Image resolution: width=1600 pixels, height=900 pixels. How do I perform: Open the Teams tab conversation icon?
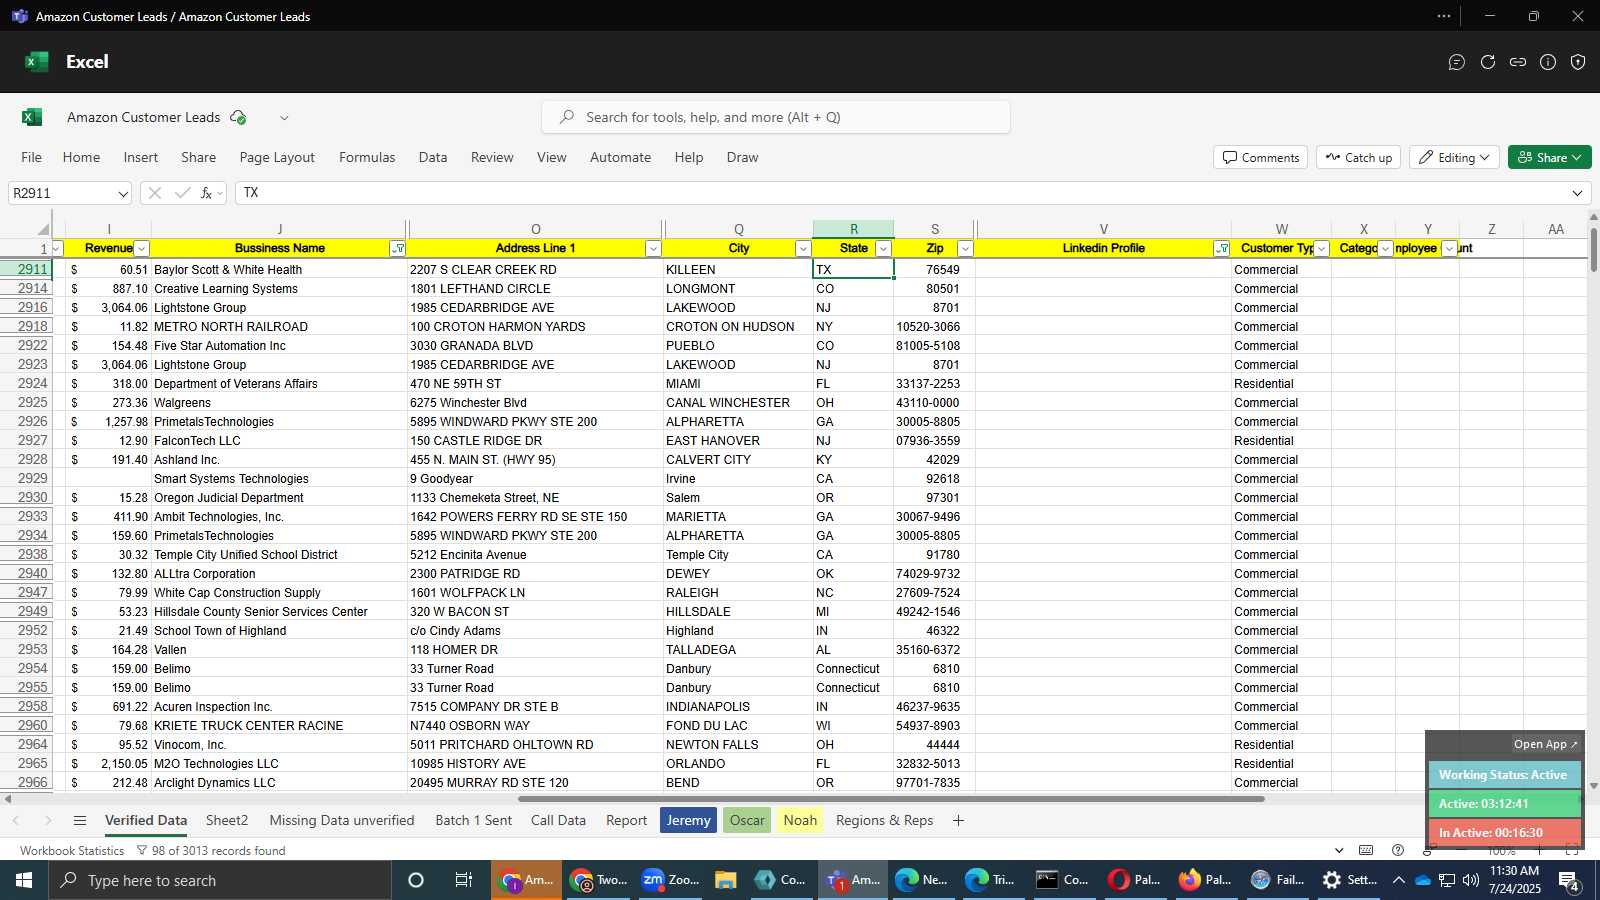1457,62
